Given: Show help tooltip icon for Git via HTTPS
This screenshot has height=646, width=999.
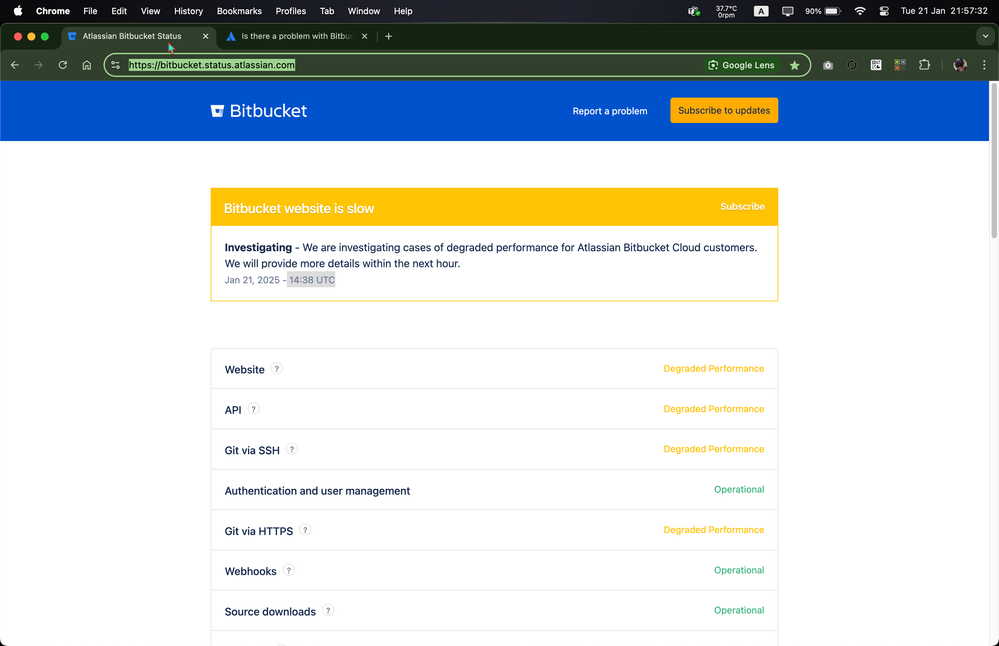Looking at the screenshot, I should coord(305,529).
